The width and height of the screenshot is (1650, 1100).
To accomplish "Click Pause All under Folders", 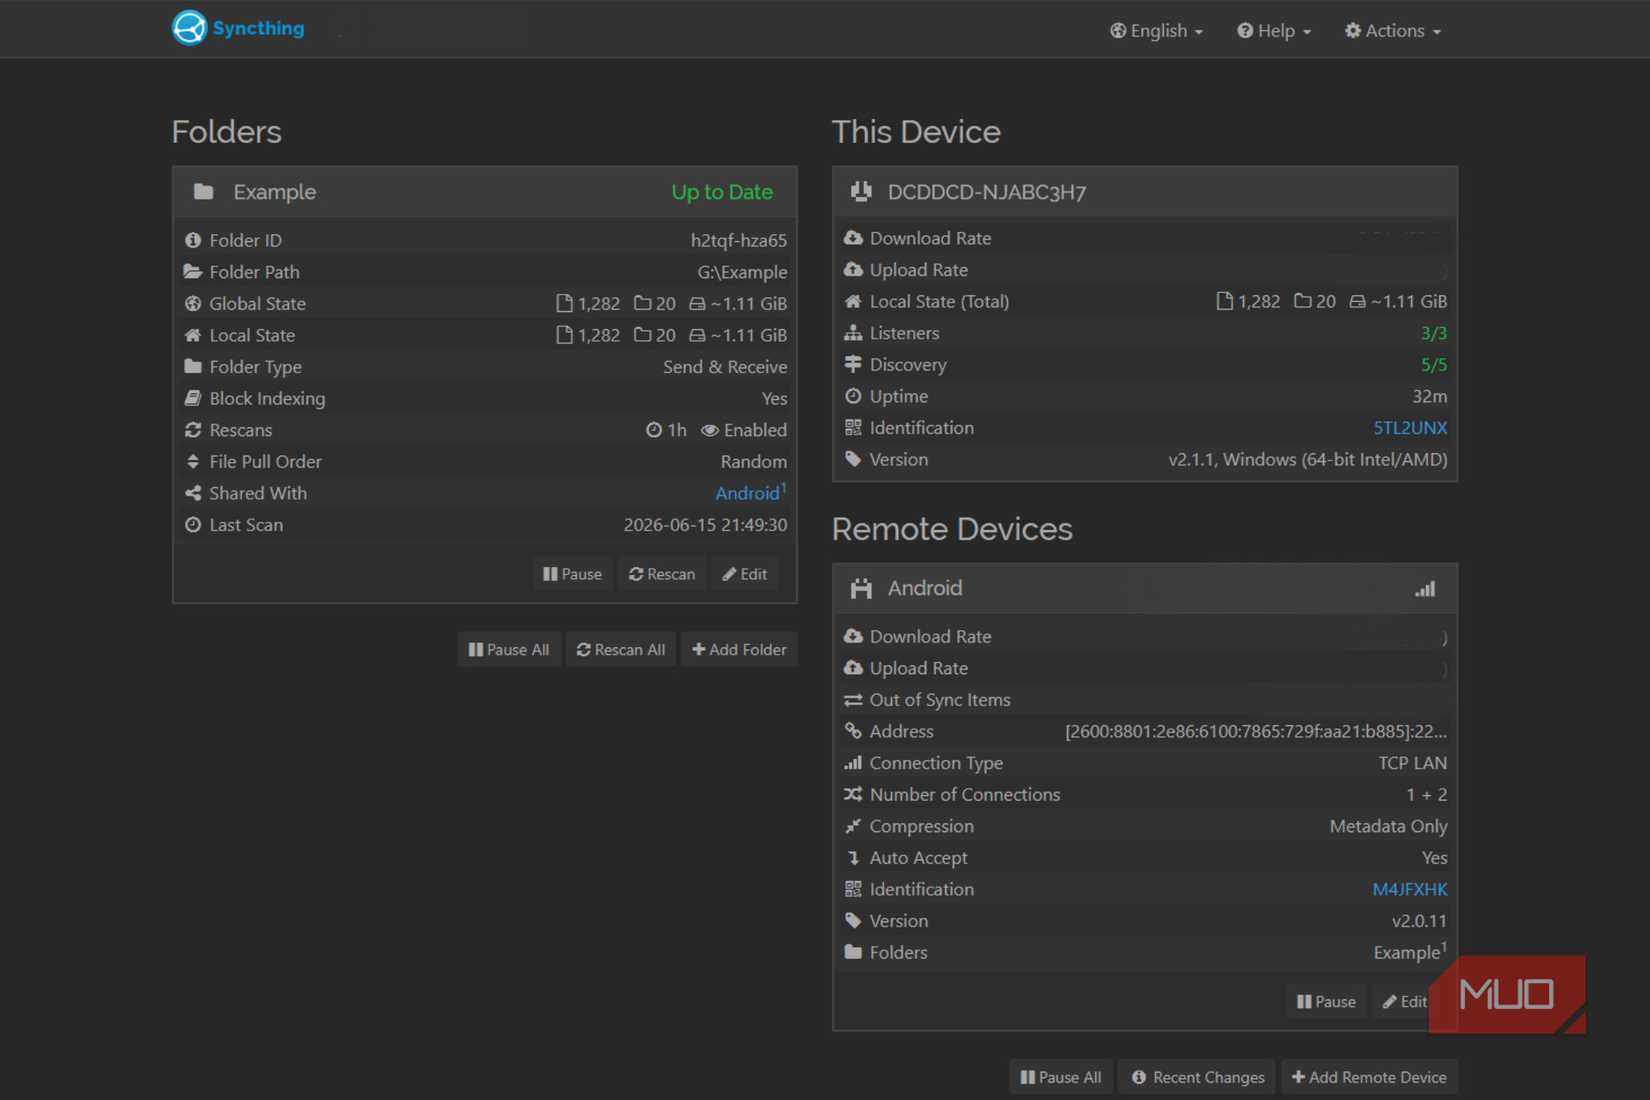I will point(509,650).
